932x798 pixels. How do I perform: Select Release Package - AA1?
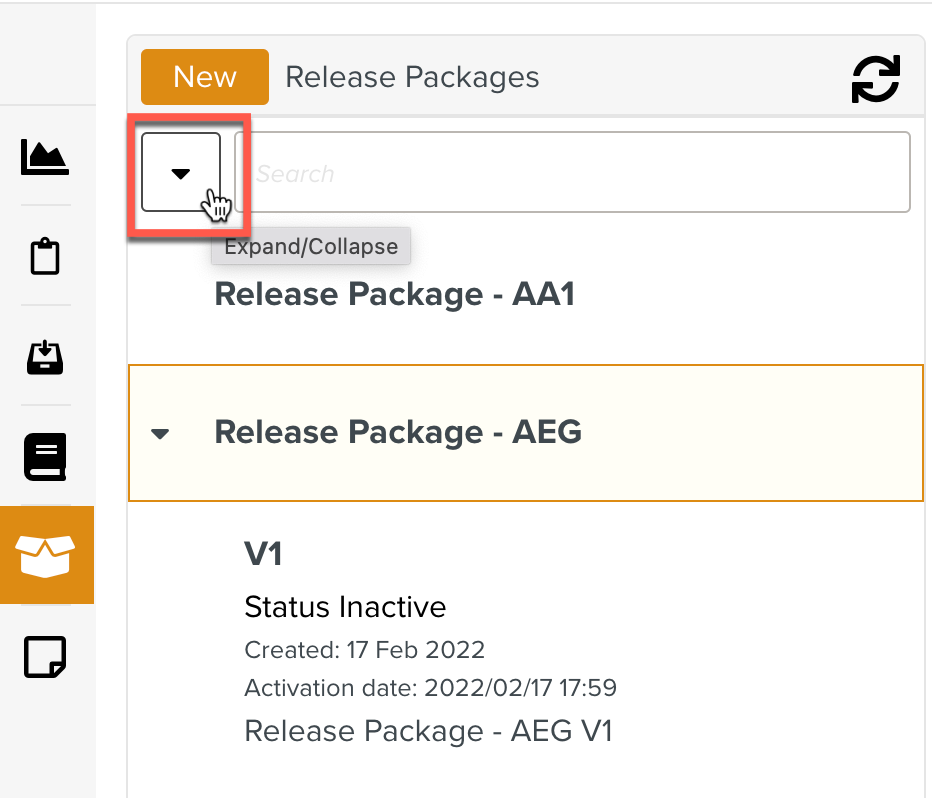pyautogui.click(x=394, y=295)
